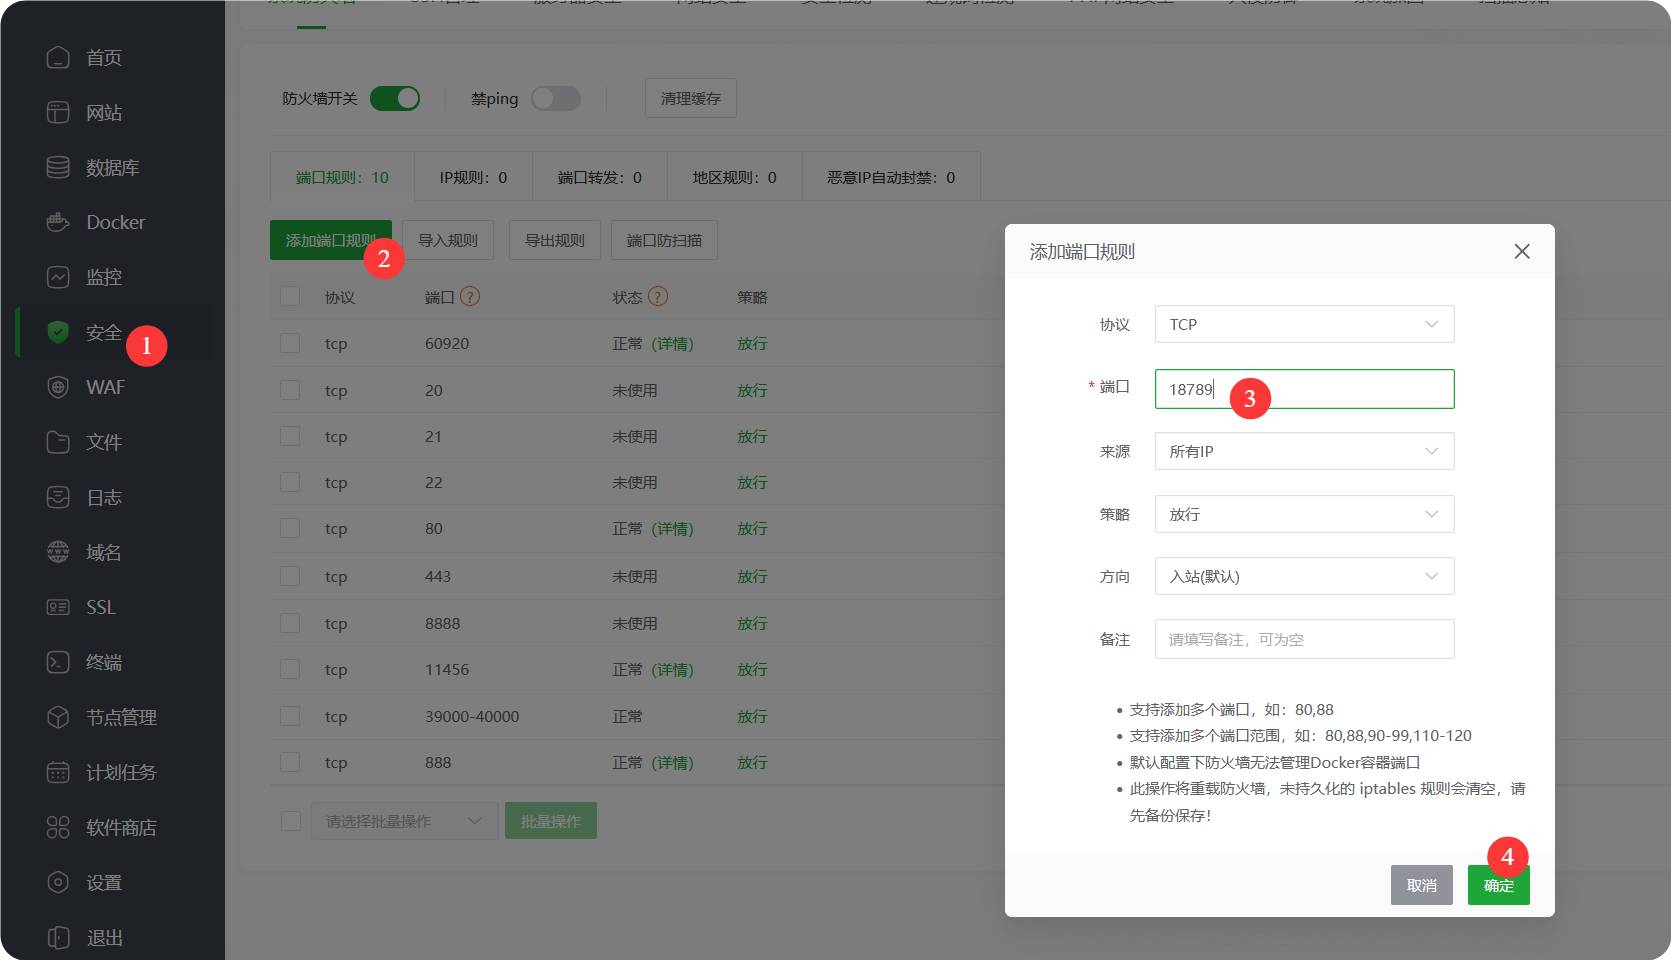Image resolution: width=1671 pixels, height=960 pixels.
Task: Check the row checkbox for port 443
Action: (x=290, y=576)
